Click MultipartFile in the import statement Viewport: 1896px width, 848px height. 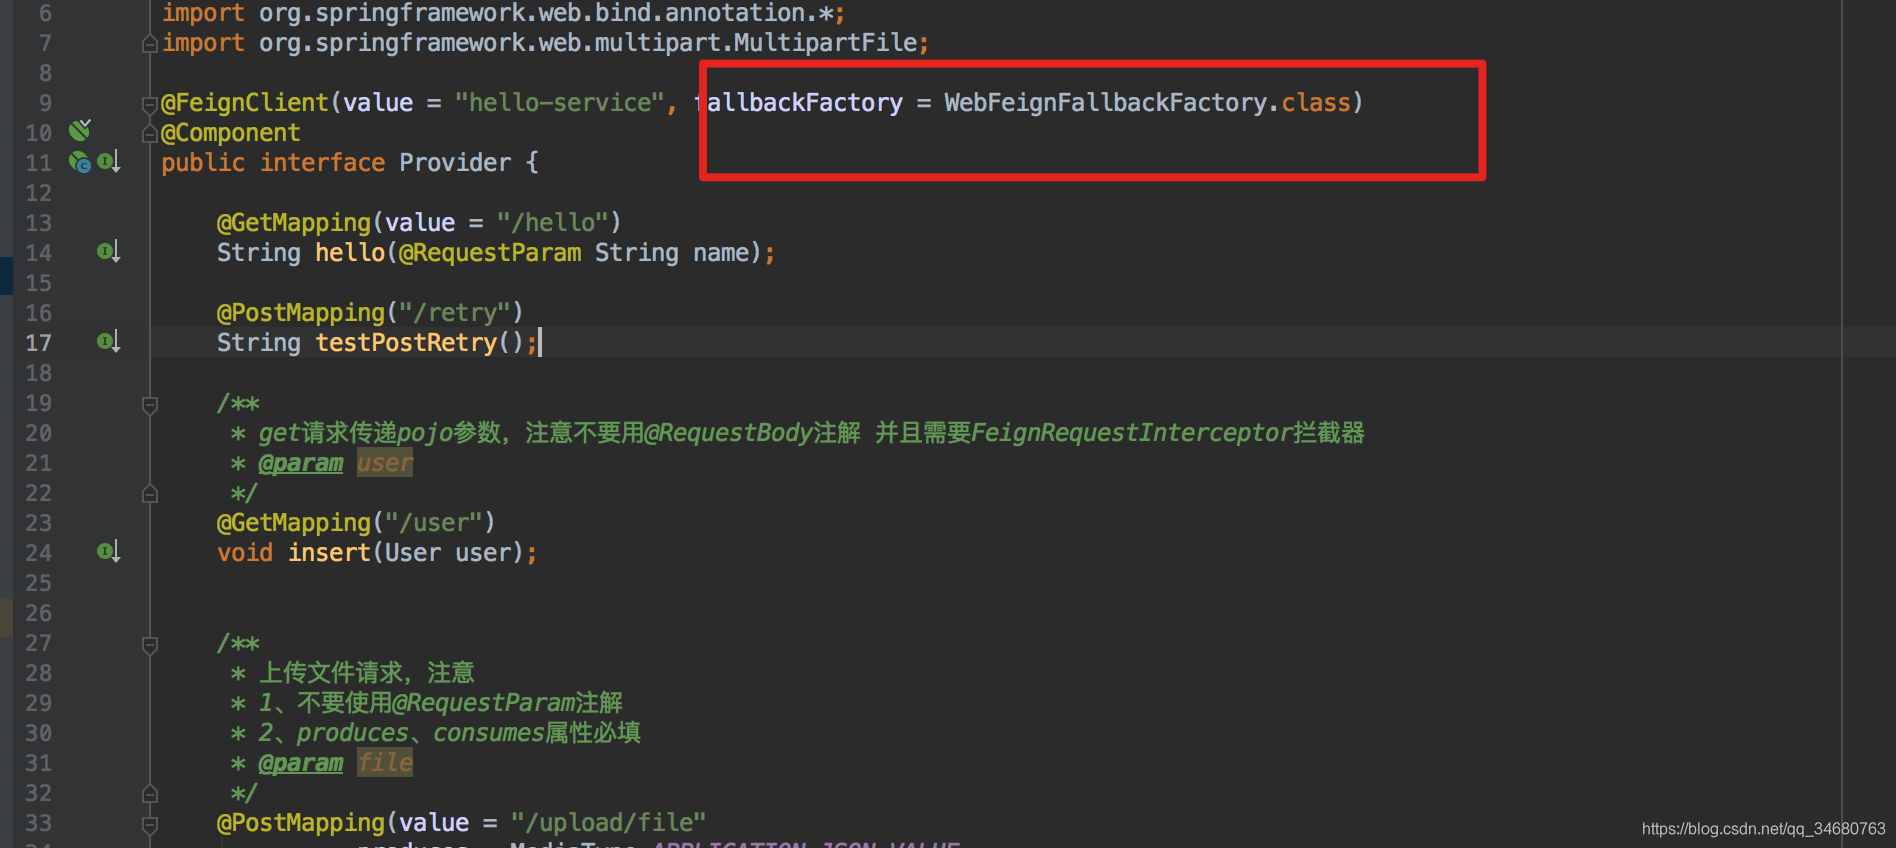[x=826, y=43]
